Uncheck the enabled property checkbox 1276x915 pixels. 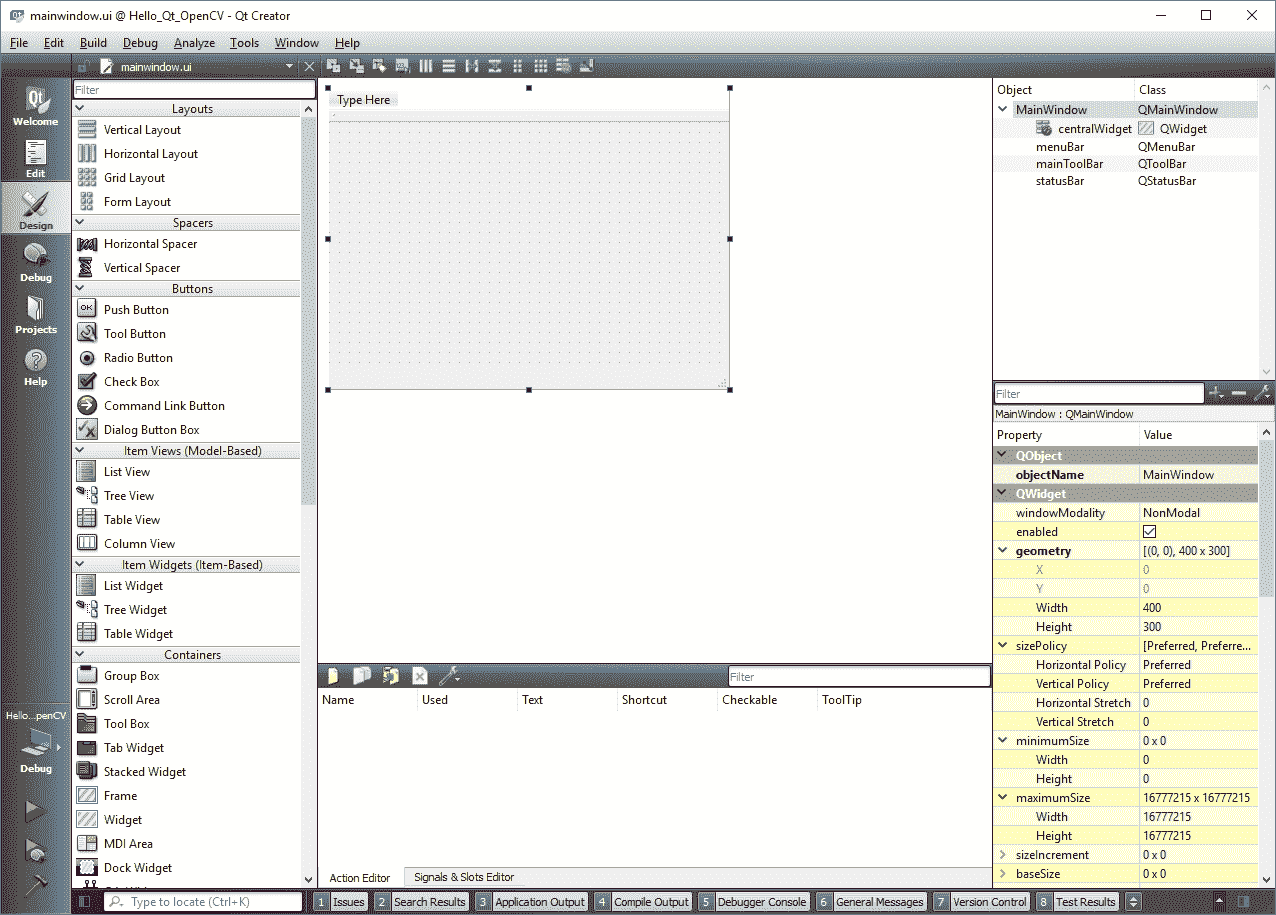(1149, 532)
